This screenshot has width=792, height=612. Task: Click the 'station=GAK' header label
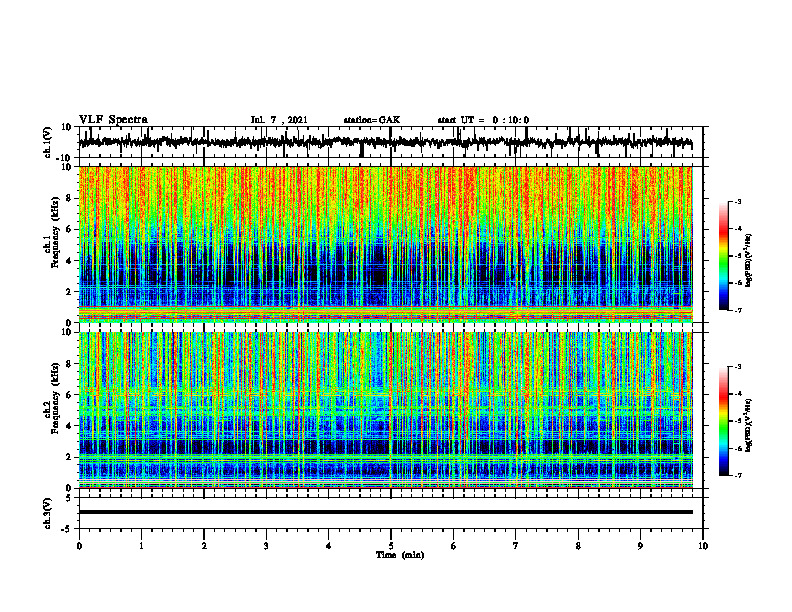372,120
